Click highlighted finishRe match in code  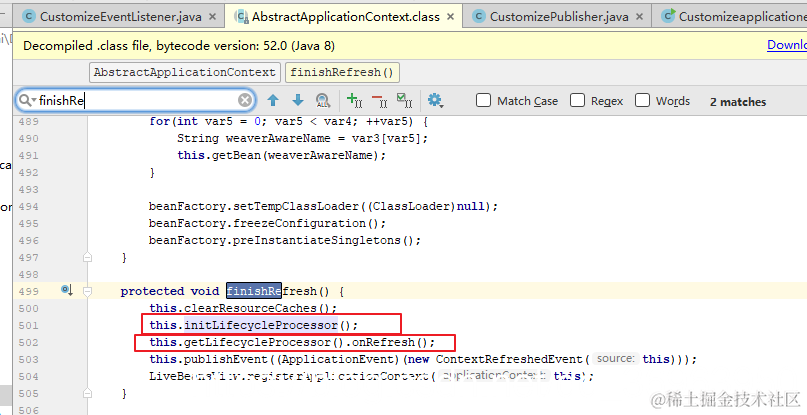pos(254,291)
